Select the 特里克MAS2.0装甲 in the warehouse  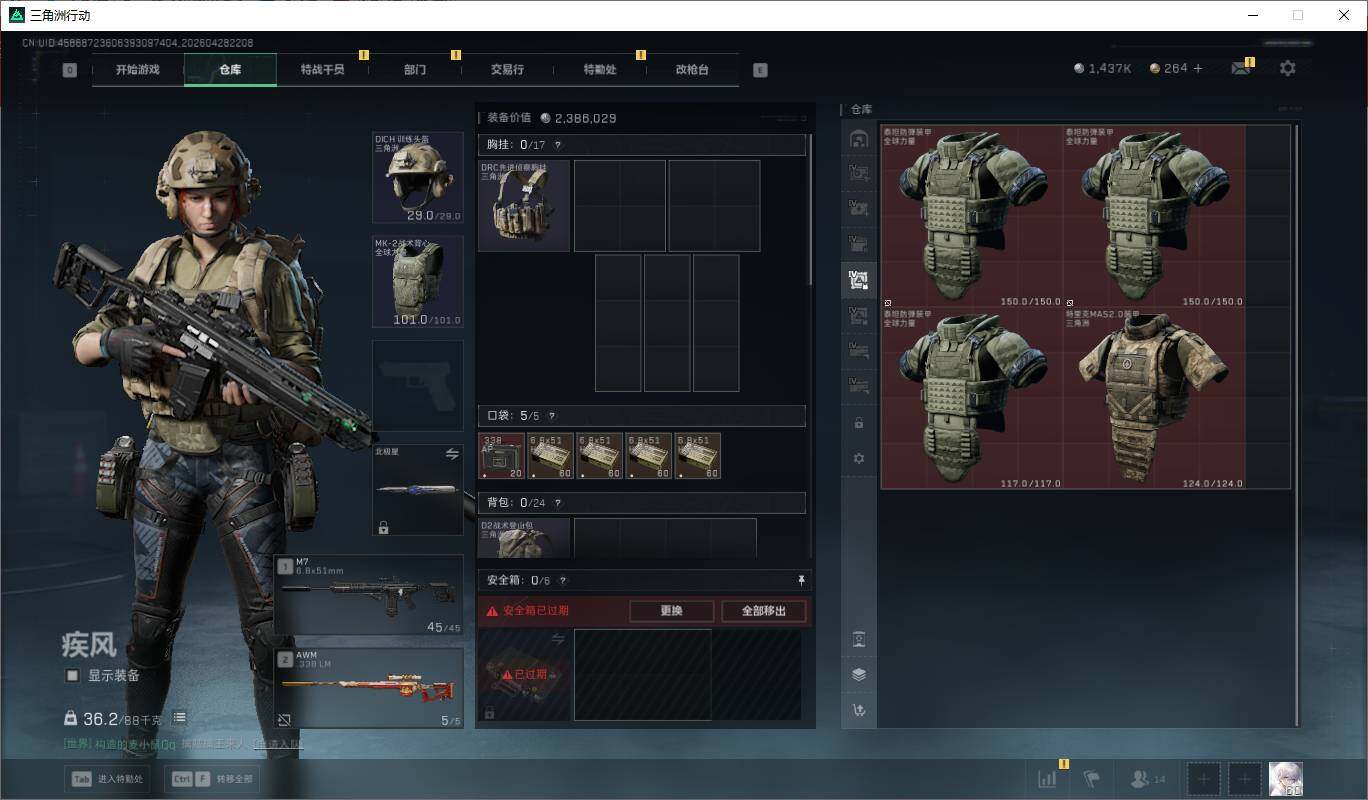[x=1155, y=398]
